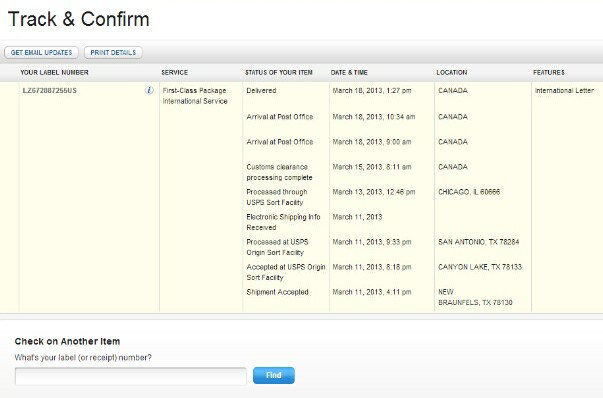Viewport: 603px width, 398px height.
Task: Select date March 11, 2013, 8:18 pm
Action: click(x=372, y=267)
